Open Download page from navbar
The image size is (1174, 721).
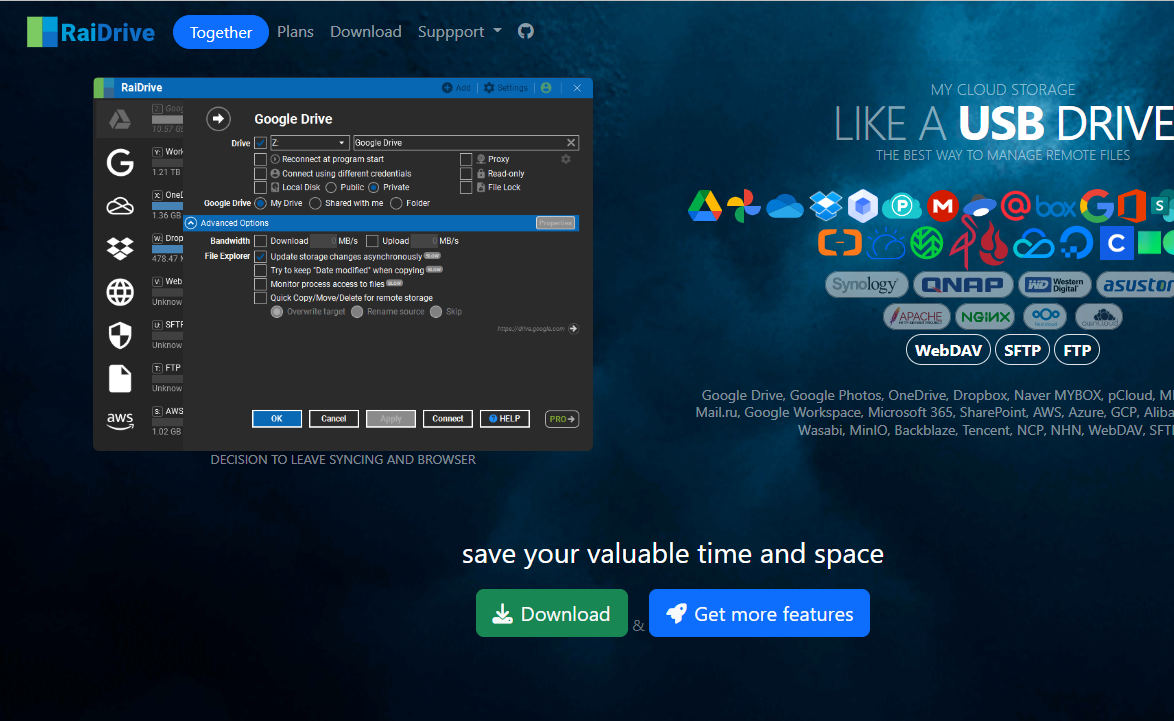366,31
